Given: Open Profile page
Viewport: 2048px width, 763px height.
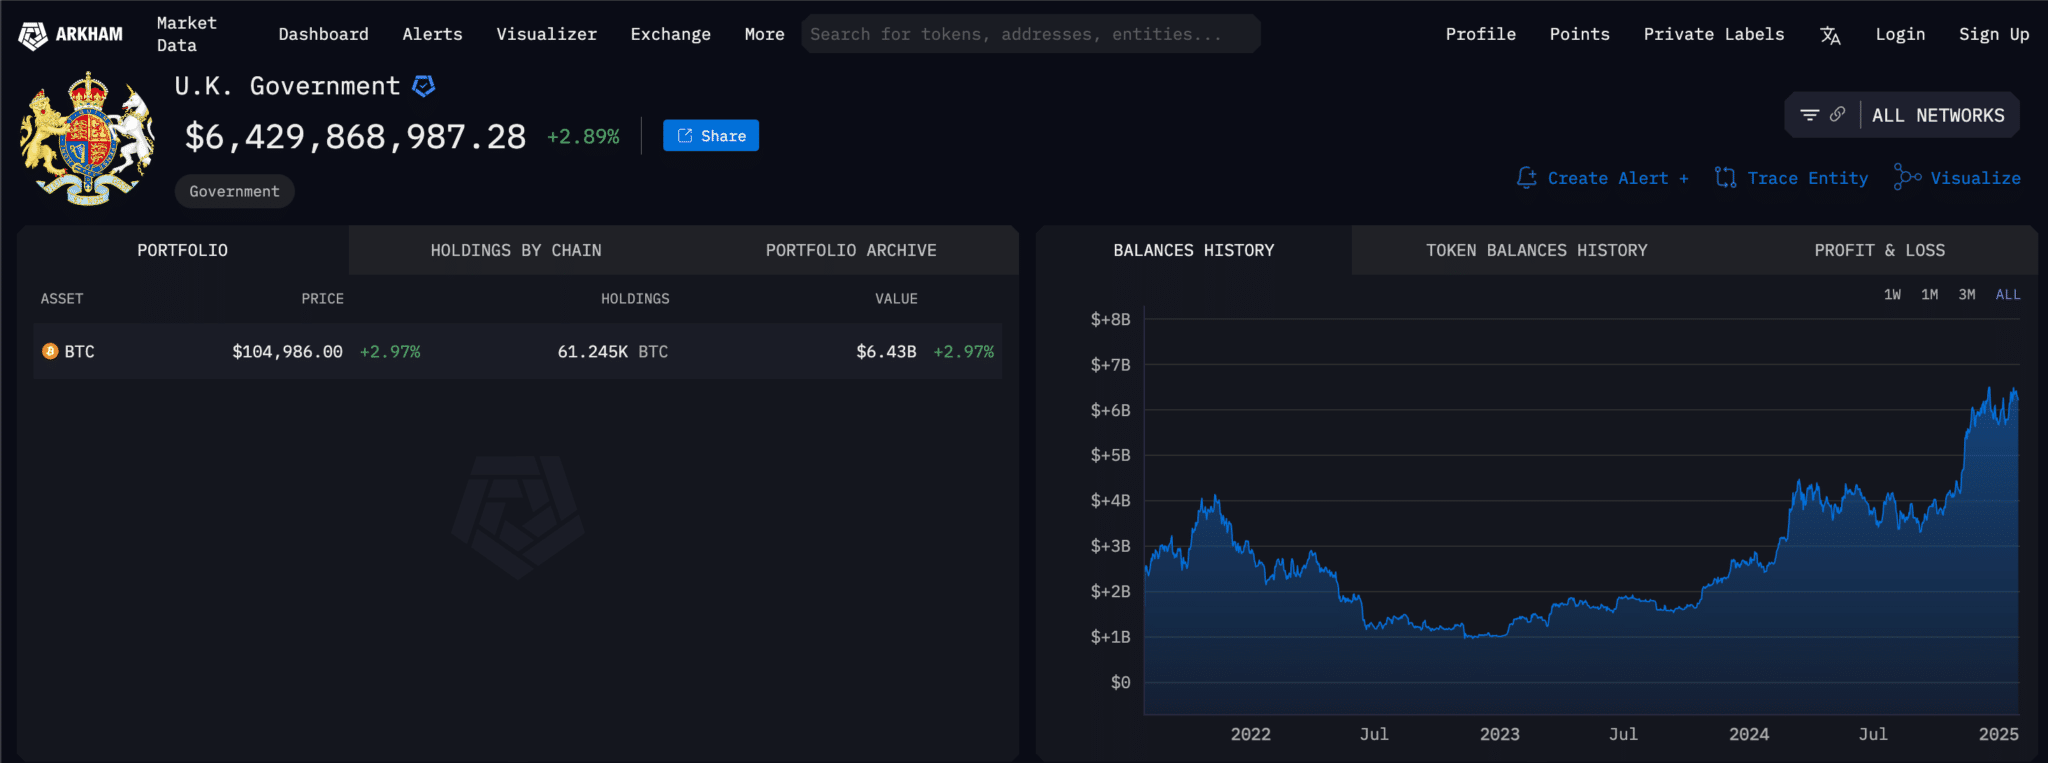Looking at the screenshot, I should [x=1480, y=34].
